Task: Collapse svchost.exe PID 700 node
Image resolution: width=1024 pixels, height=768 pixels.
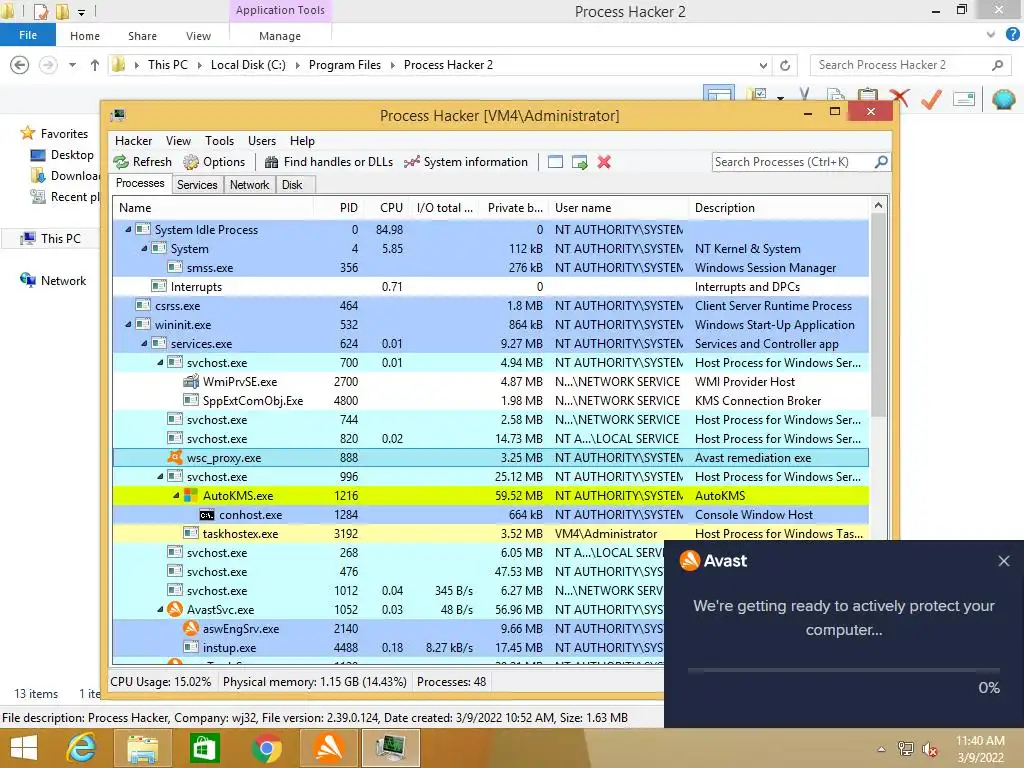Action: point(160,362)
